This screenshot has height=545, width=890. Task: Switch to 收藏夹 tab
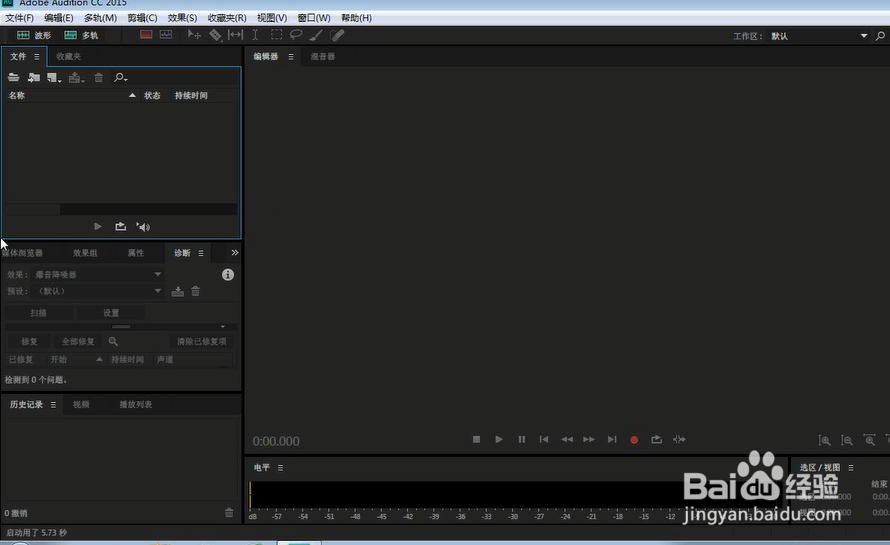click(x=69, y=56)
